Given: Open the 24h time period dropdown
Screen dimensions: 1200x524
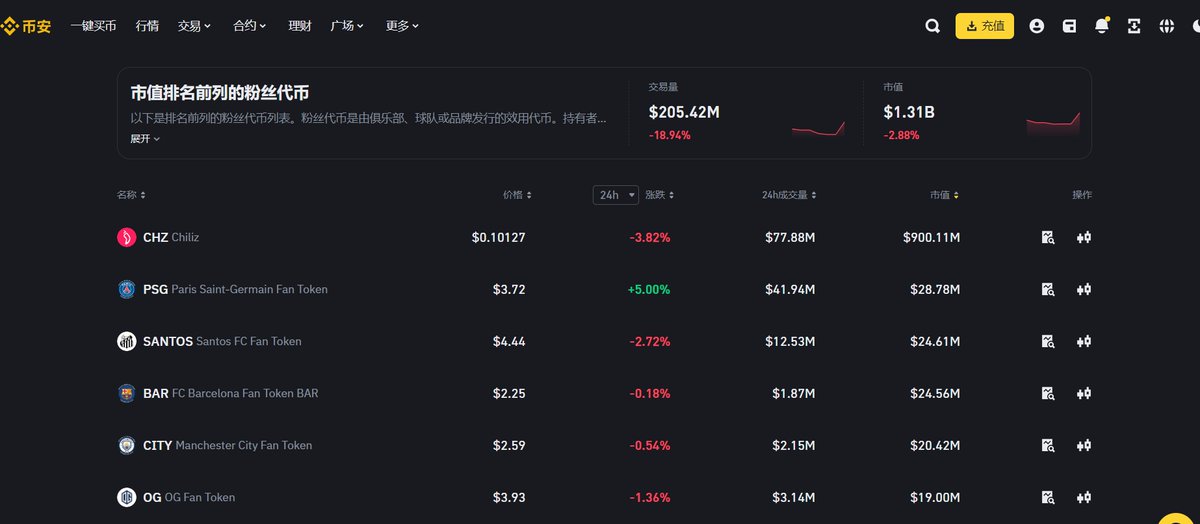Looking at the screenshot, I should tap(616, 195).
